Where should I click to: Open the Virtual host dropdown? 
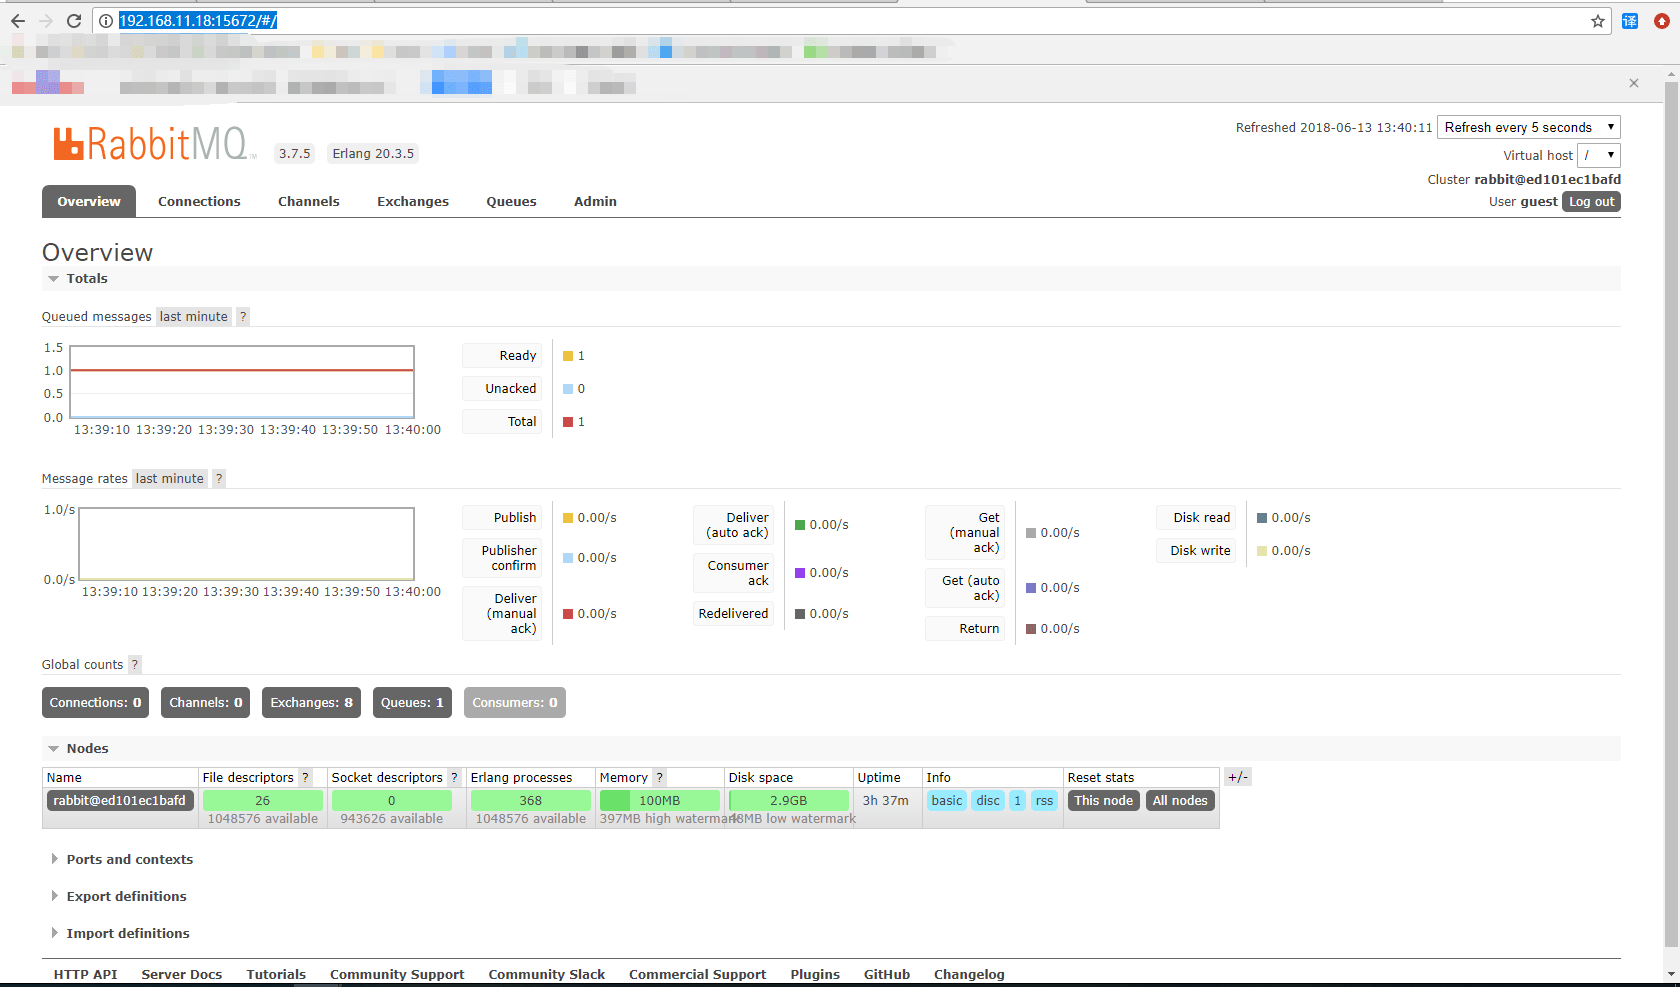click(x=1599, y=155)
